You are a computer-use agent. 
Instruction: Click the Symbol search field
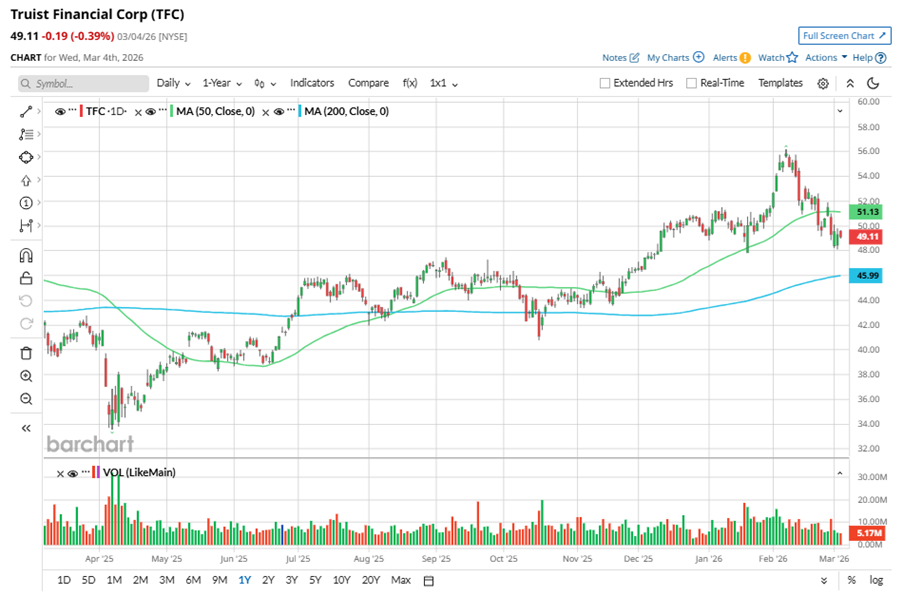76,84
